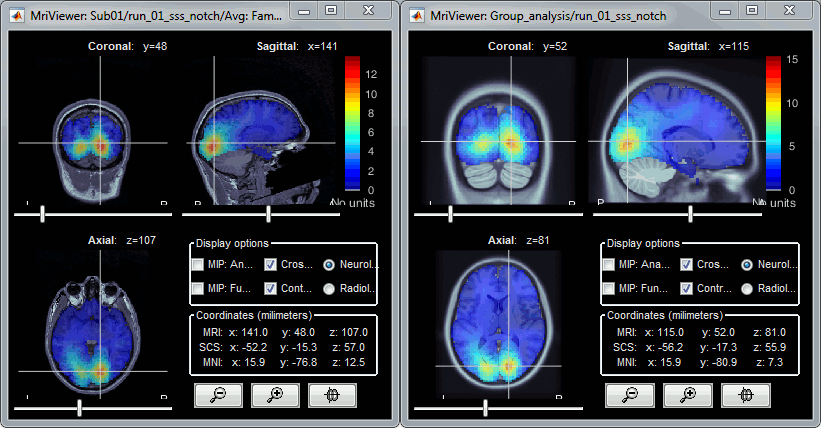Image resolution: width=821 pixels, height=428 pixels.
Task: Zoom out in the Sub01 MRI viewer
Action: pos(218,395)
